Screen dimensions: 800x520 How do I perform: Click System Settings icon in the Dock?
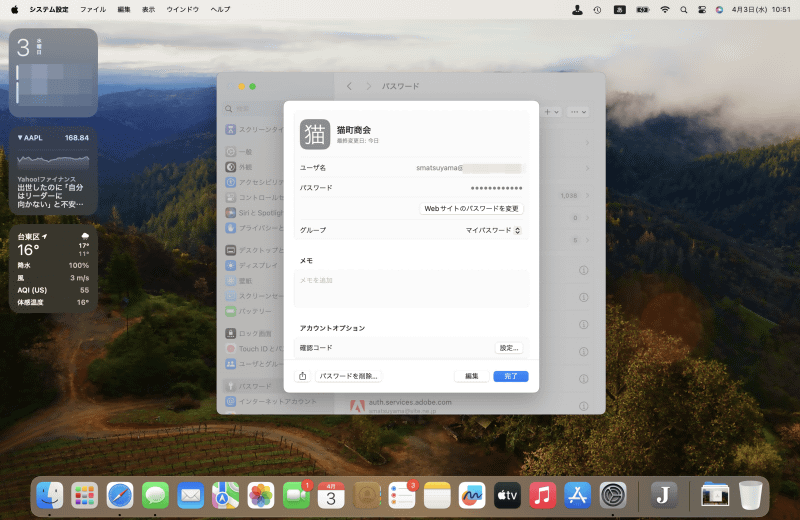click(613, 496)
